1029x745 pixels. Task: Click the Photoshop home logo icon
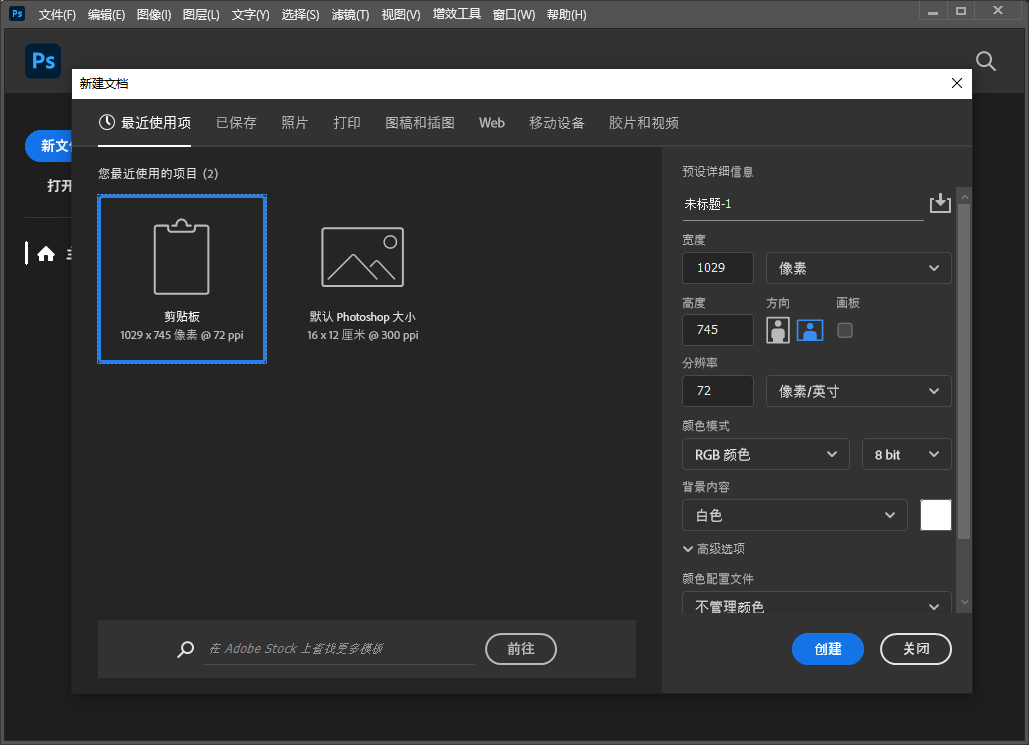pyautogui.click(x=42, y=61)
